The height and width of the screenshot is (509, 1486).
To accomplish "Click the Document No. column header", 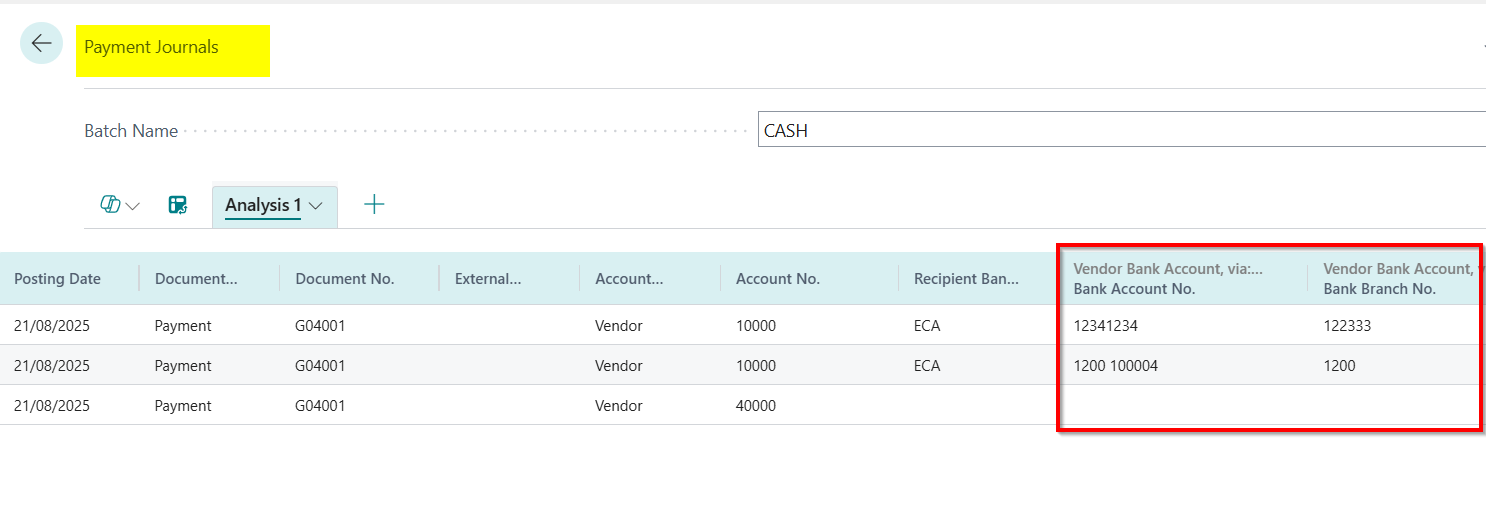I will click(x=345, y=279).
